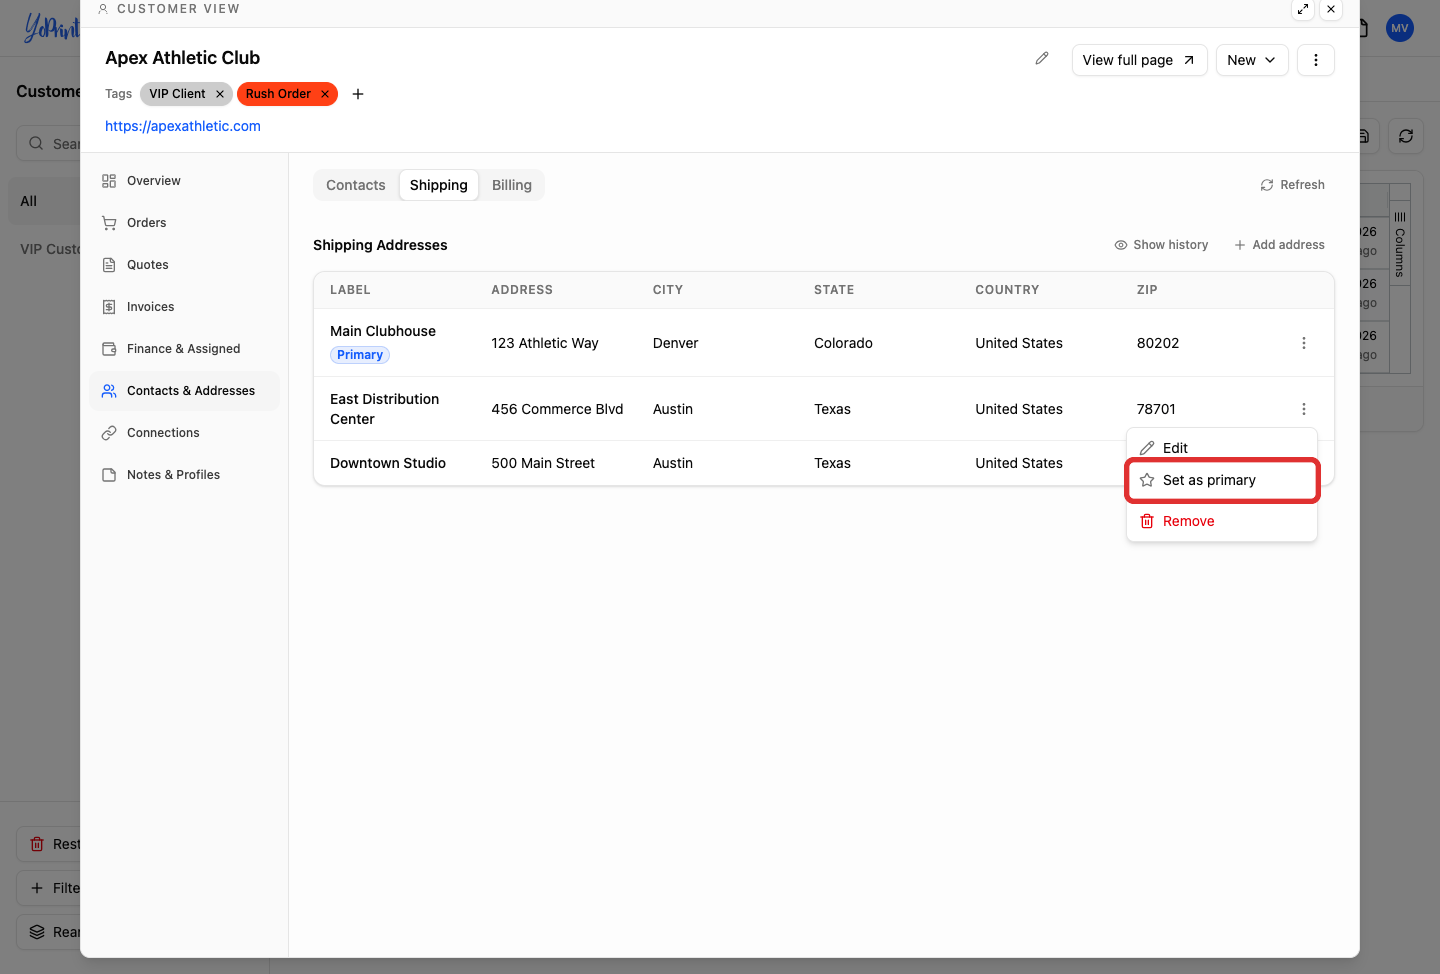The height and width of the screenshot is (974, 1440).
Task: Click the Refresh button for addresses
Action: [x=1292, y=185]
